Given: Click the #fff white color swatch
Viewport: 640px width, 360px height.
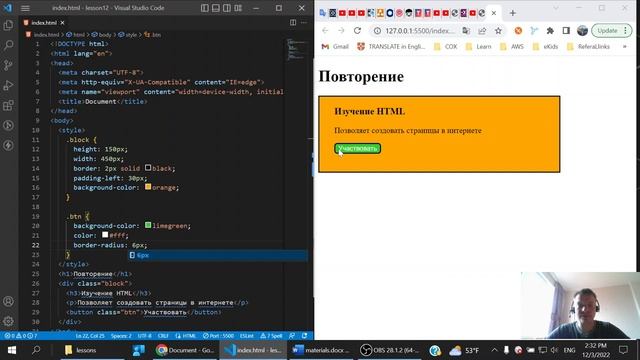Looking at the screenshot, I should tap(105, 235).
